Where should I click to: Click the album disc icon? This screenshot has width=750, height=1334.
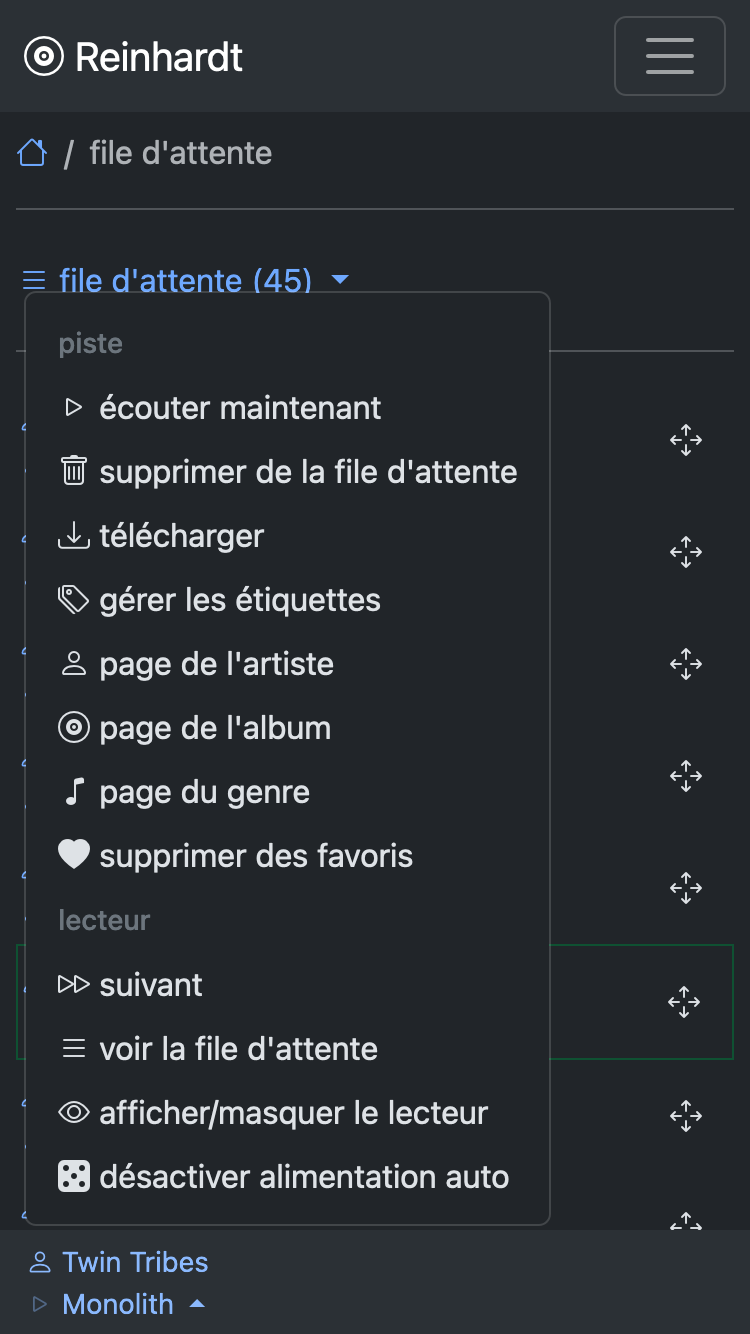tap(74, 728)
